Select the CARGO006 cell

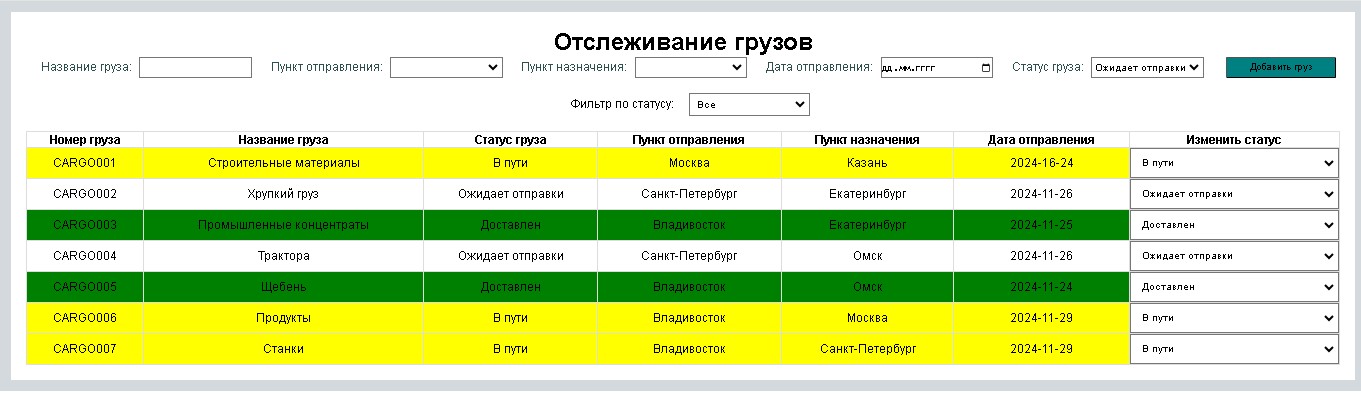(x=85, y=318)
